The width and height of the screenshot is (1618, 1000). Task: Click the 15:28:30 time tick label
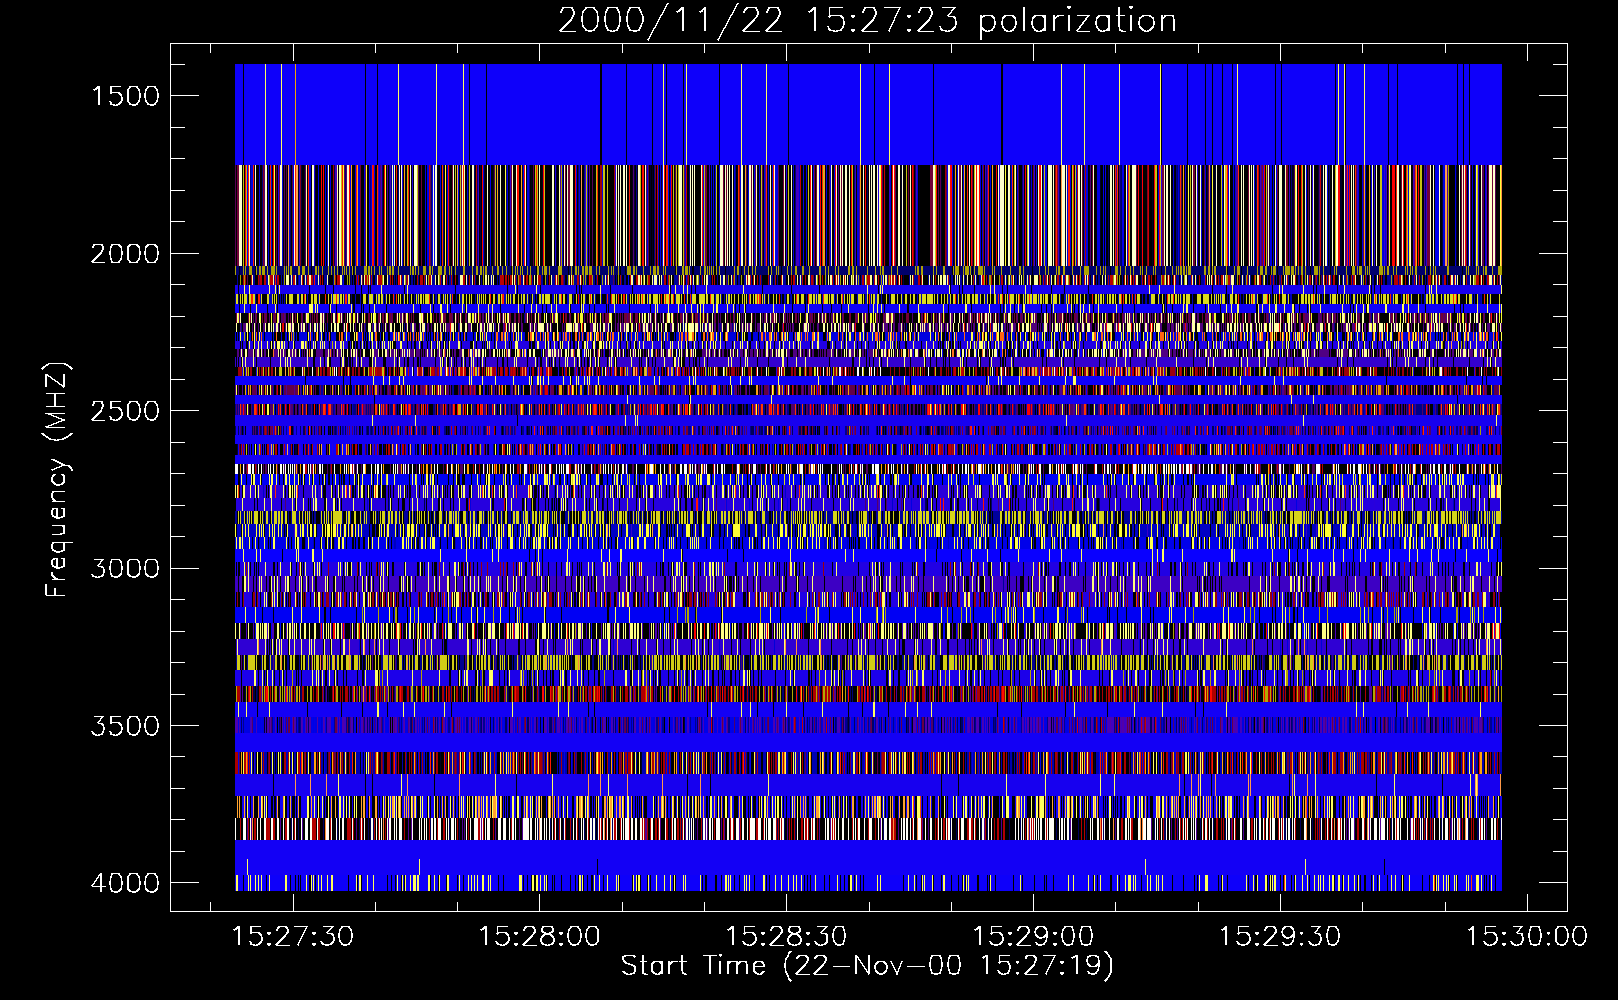786,936
